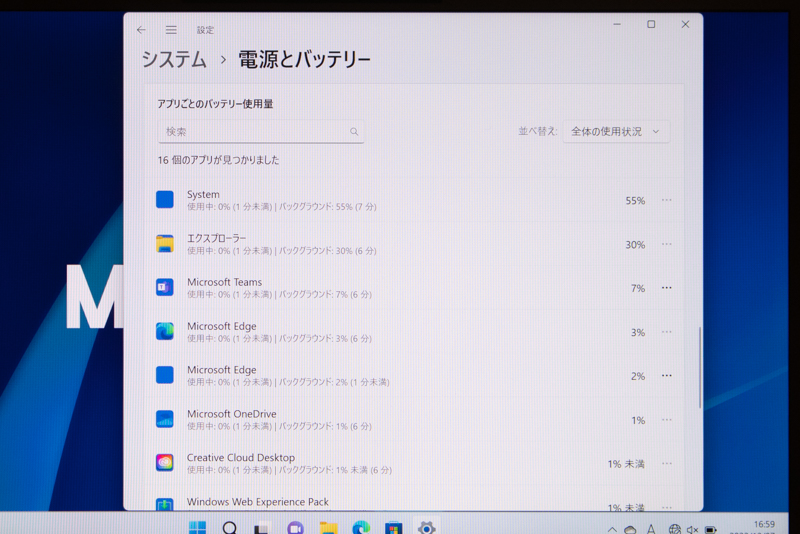Click the 7% usage value

point(638,289)
